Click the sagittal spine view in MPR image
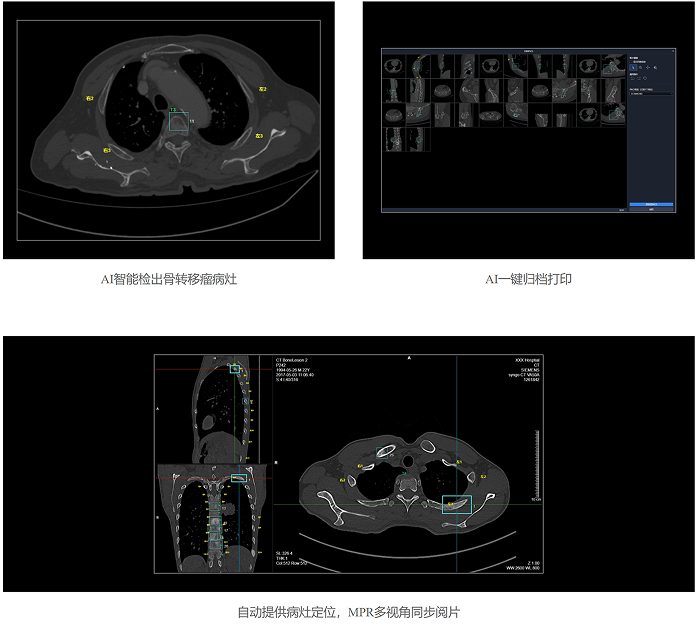Image resolution: width=700 pixels, height=630 pixels. [x=214, y=408]
